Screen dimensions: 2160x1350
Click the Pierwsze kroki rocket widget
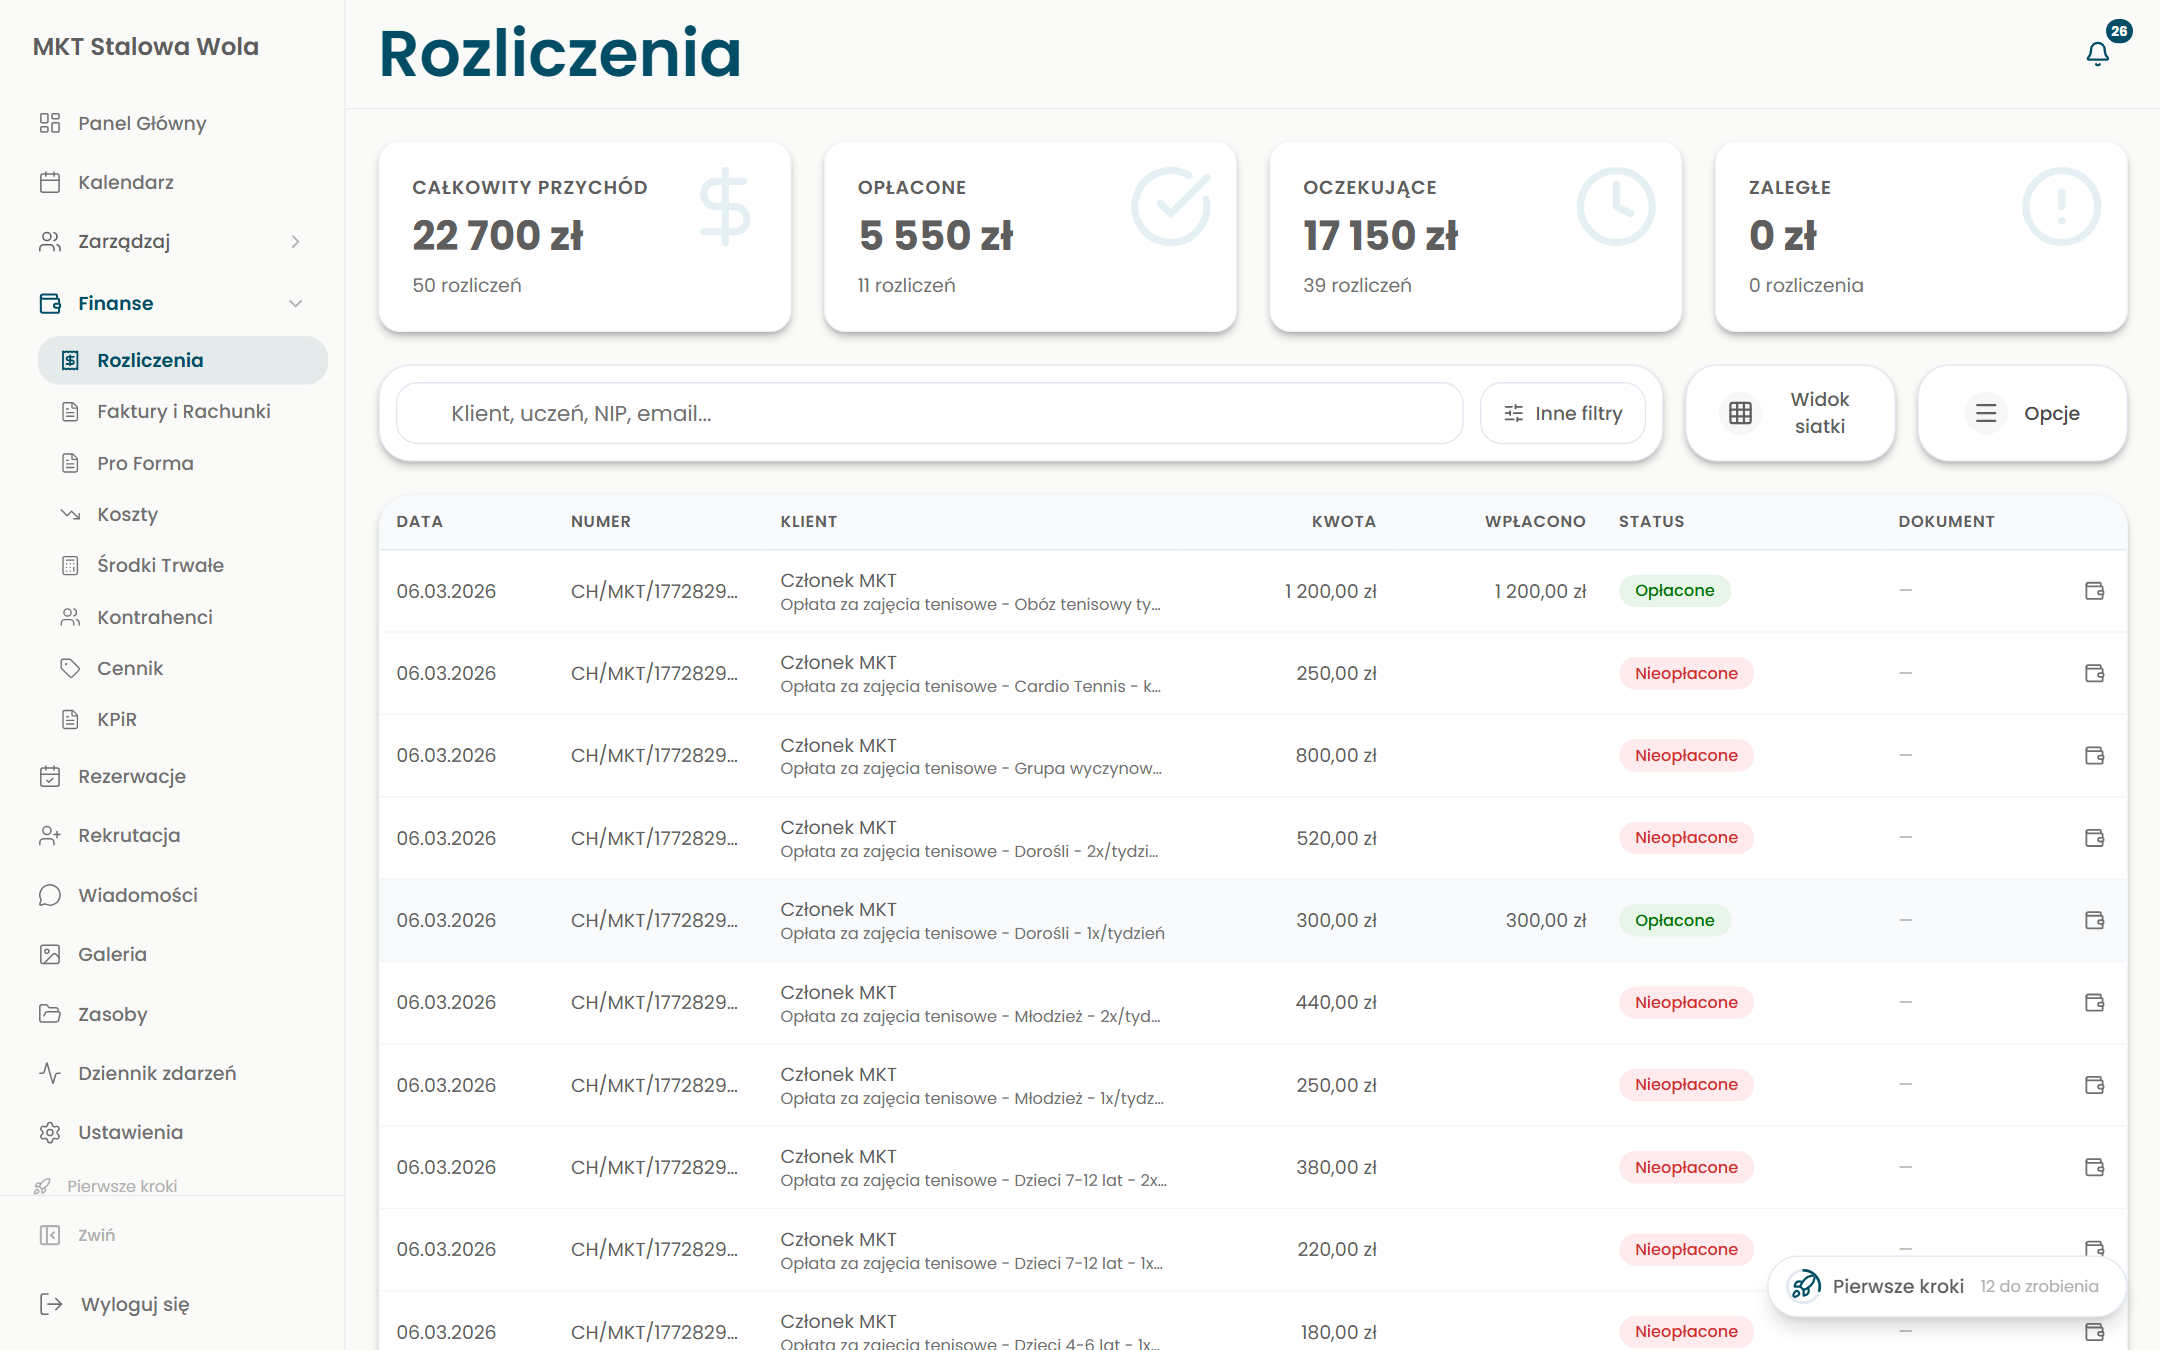coord(1946,1286)
